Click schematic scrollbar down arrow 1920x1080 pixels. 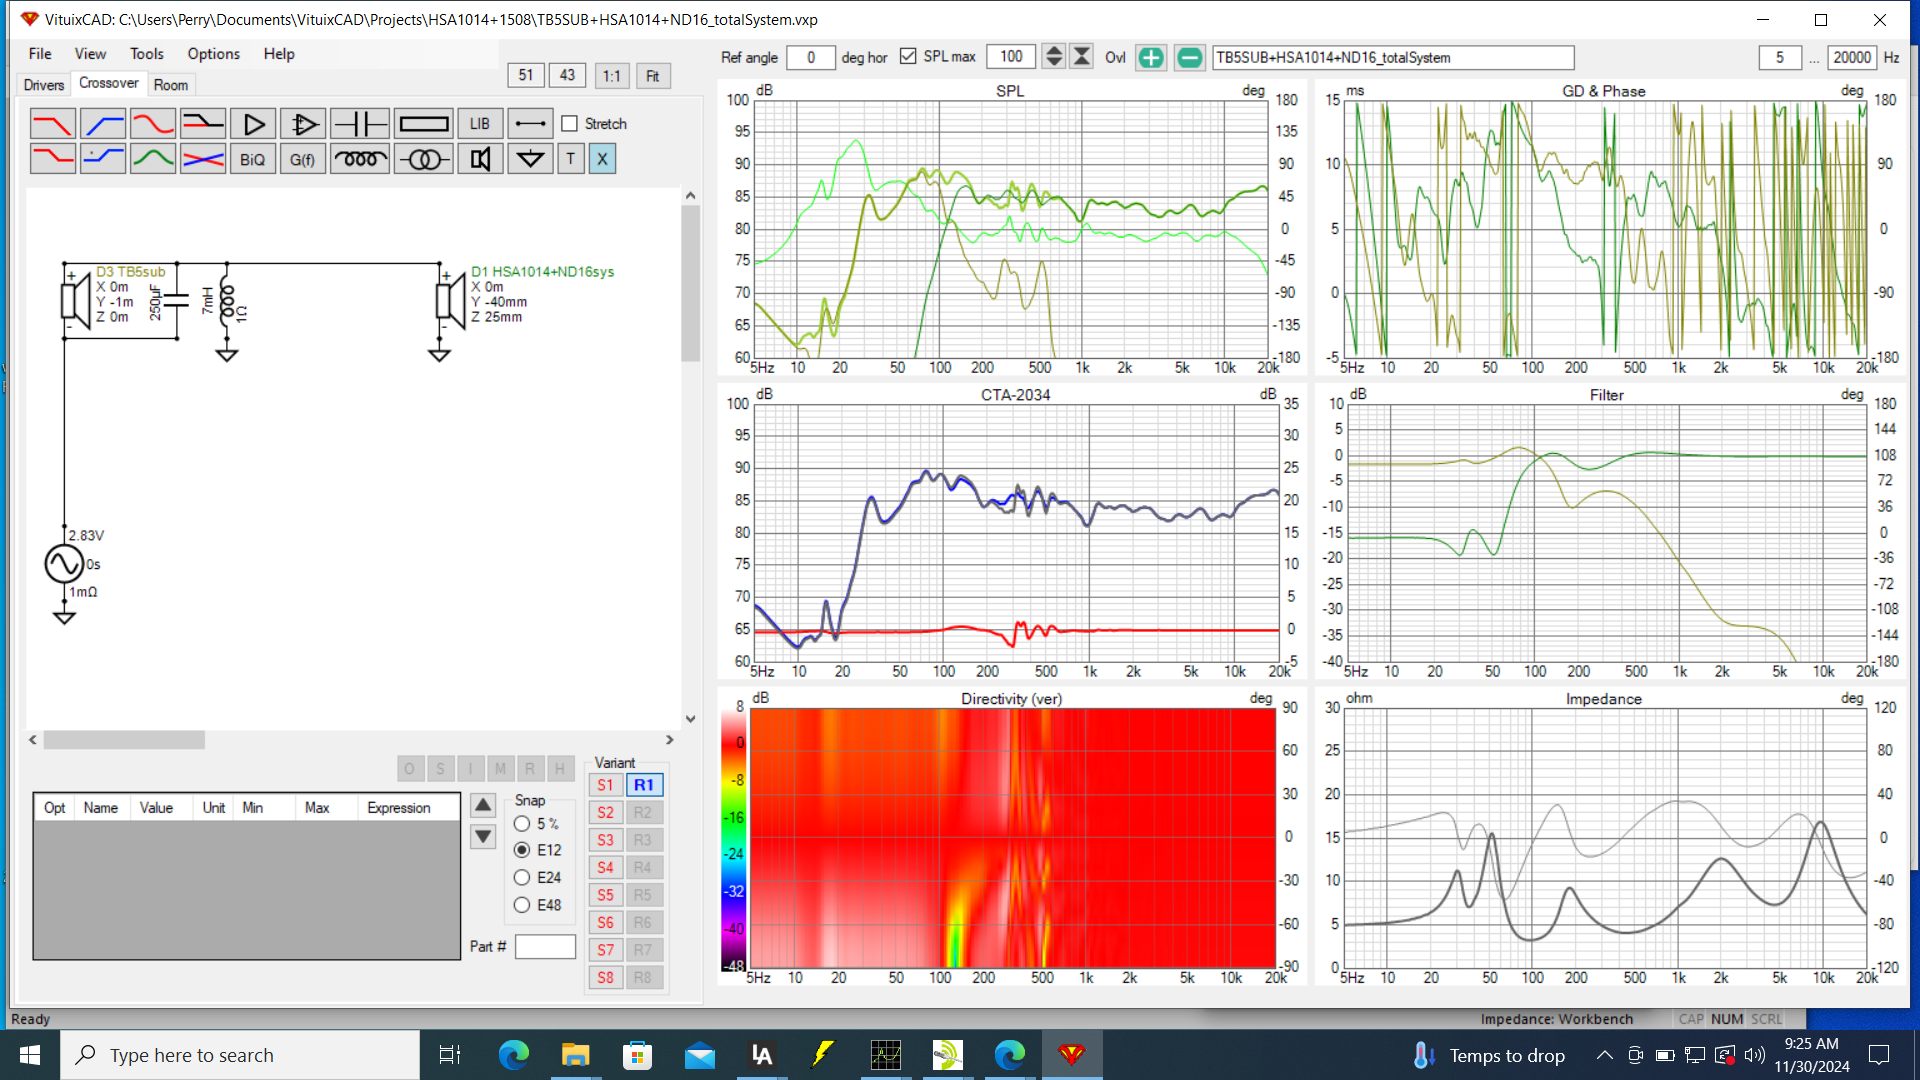point(690,719)
